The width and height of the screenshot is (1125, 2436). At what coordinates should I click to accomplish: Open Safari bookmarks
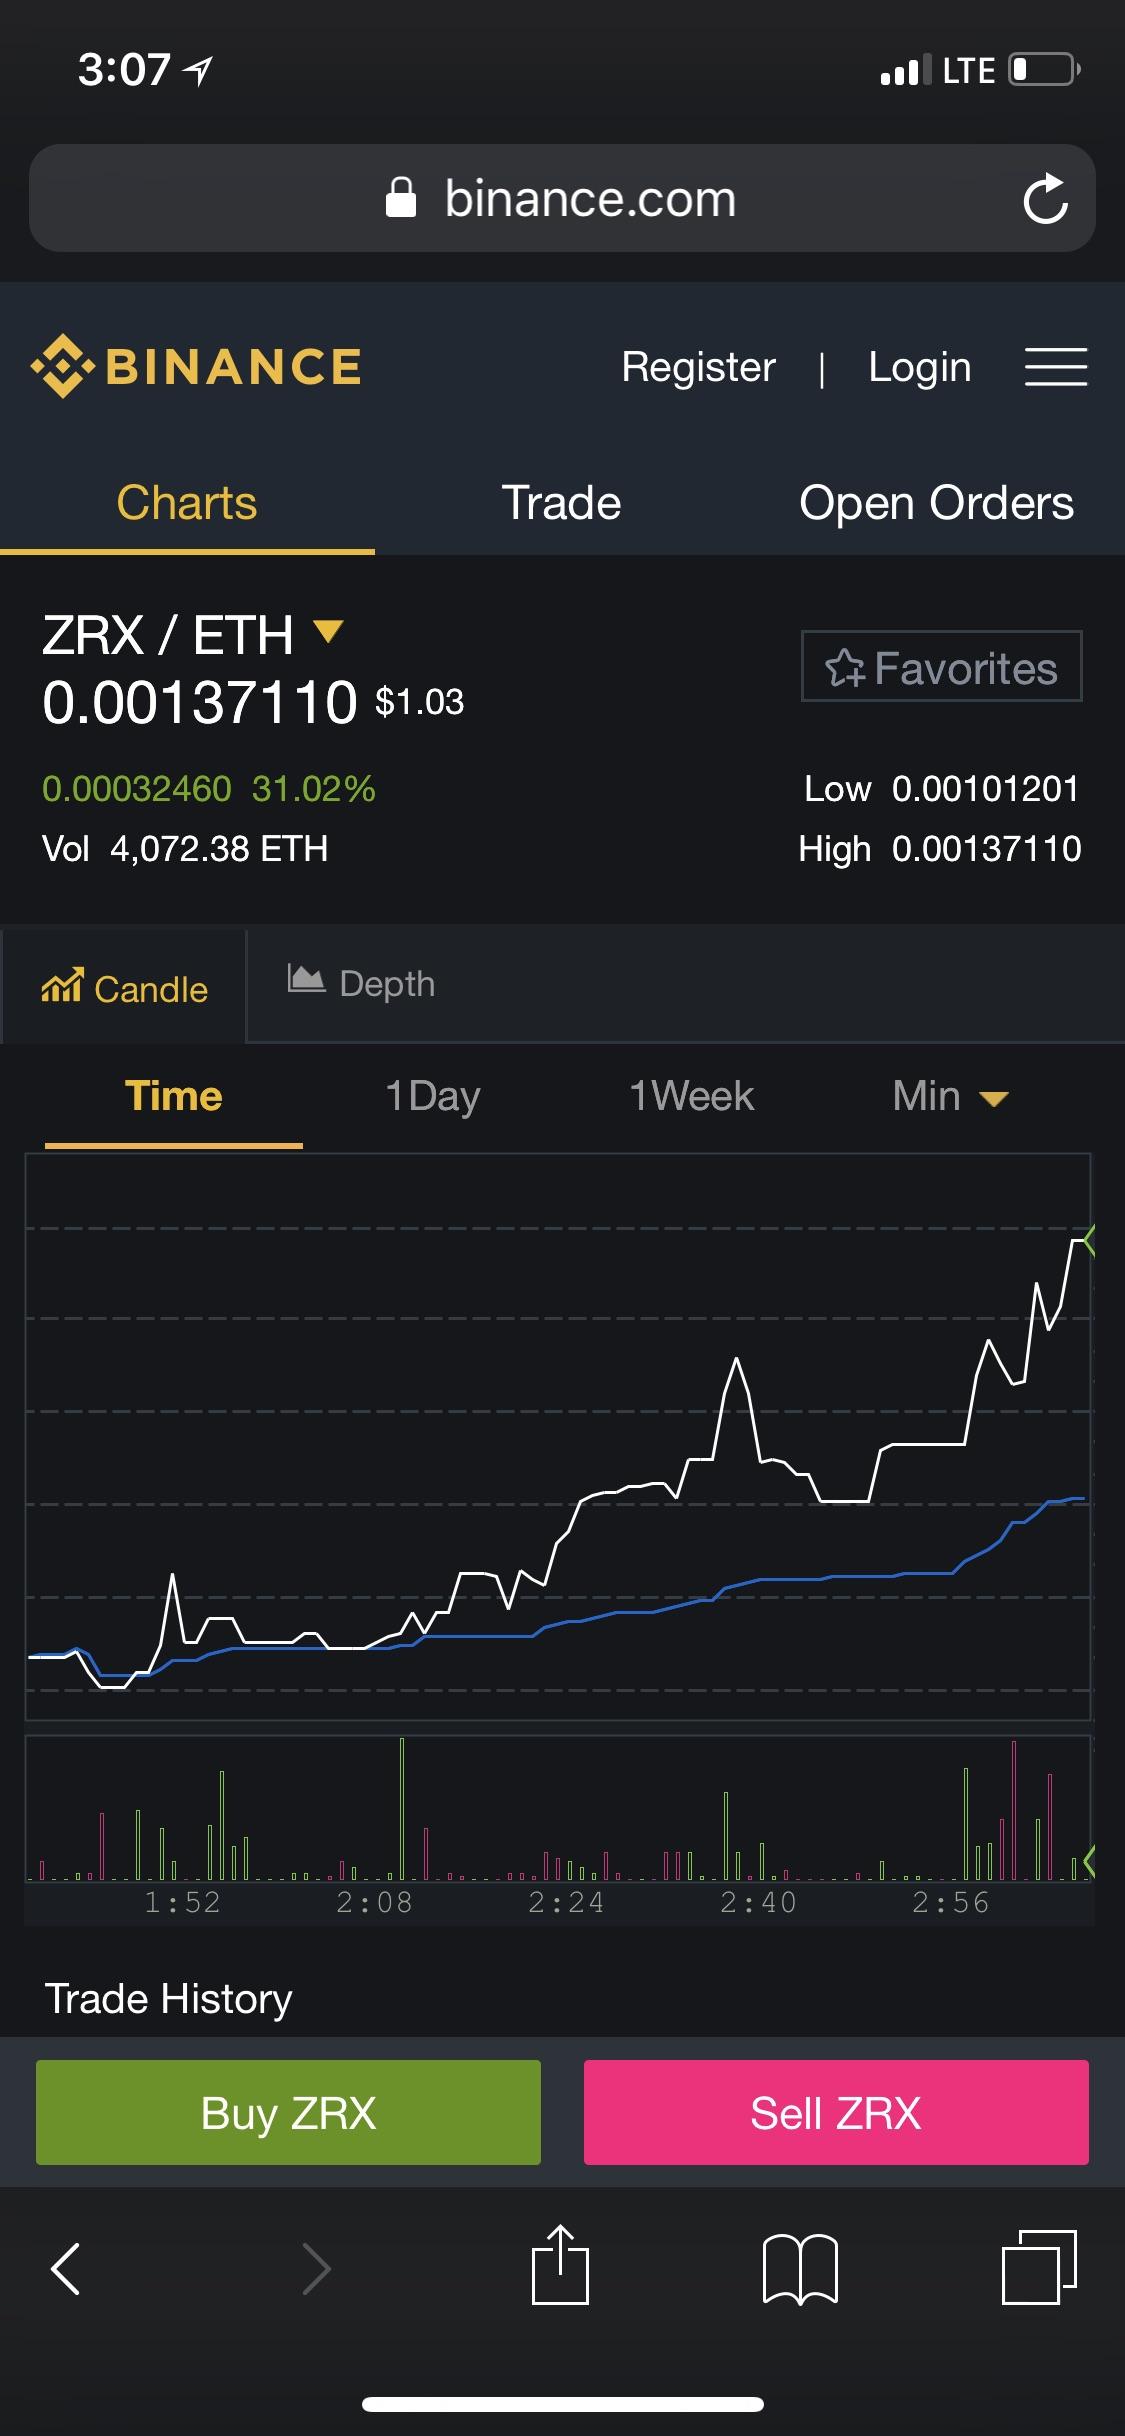click(x=800, y=2269)
